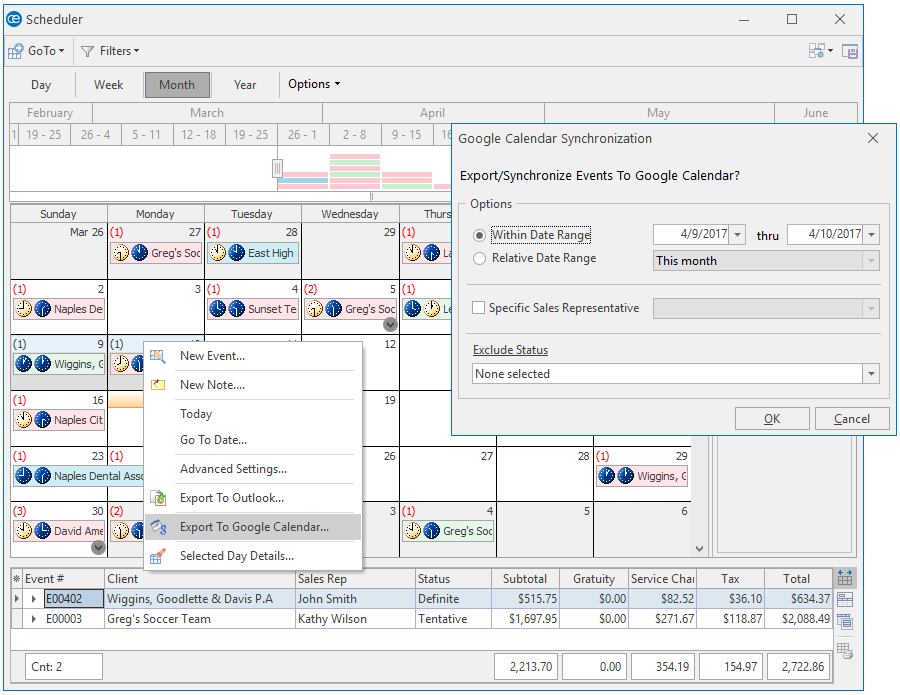Click the copy grid icon beside row E00003
Viewport: 900px width, 695px height.
tap(844, 620)
